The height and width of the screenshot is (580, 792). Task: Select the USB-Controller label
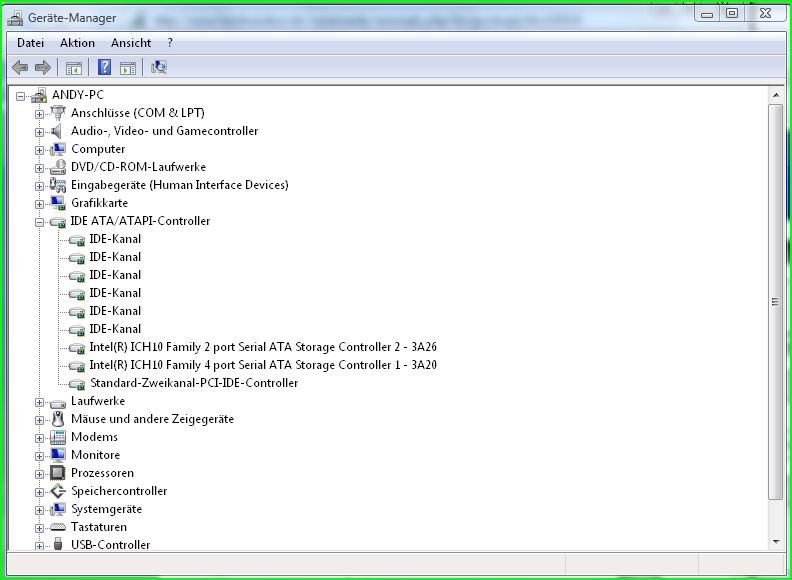(x=110, y=545)
